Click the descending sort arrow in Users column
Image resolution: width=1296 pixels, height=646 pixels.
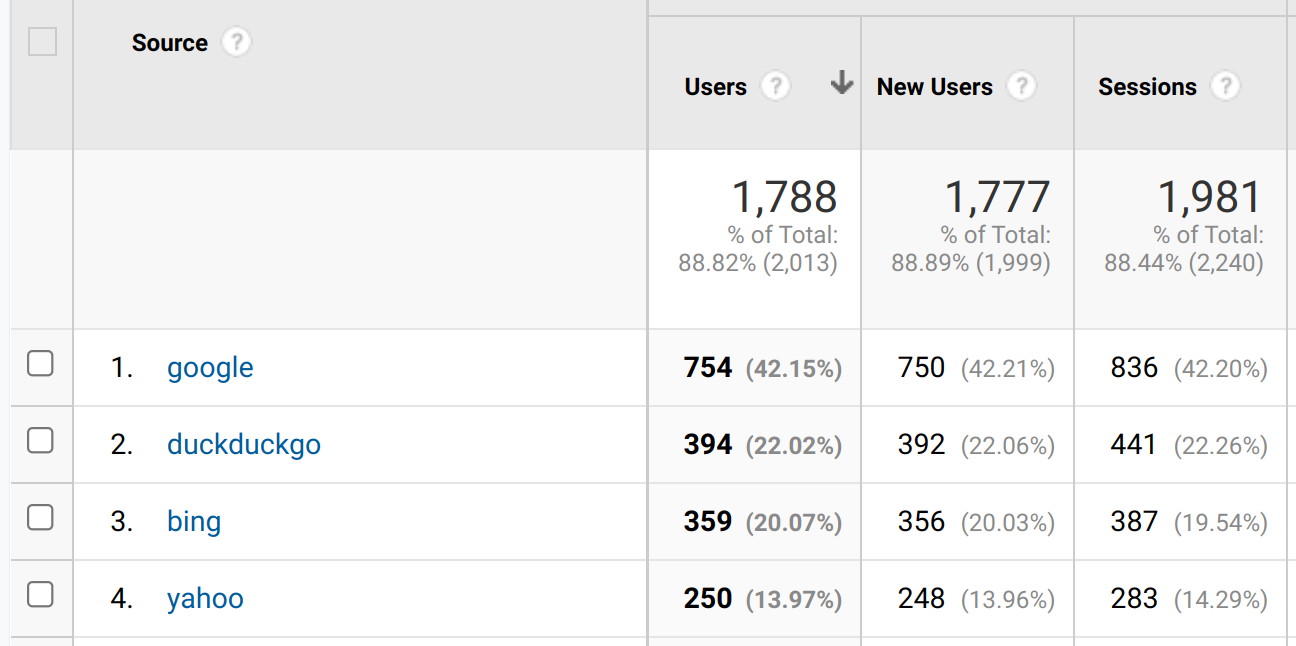[x=842, y=84]
